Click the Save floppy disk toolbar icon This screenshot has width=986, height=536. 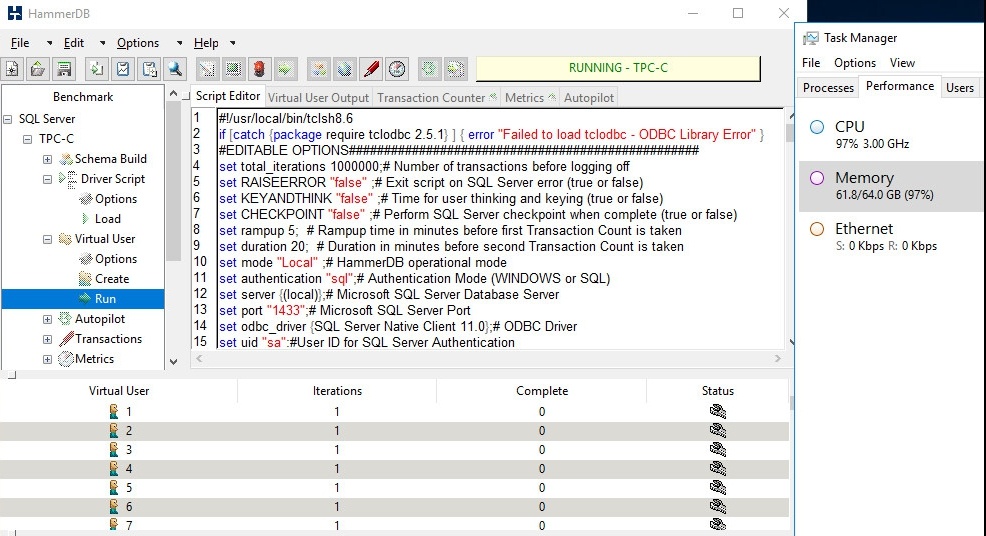tap(64, 69)
